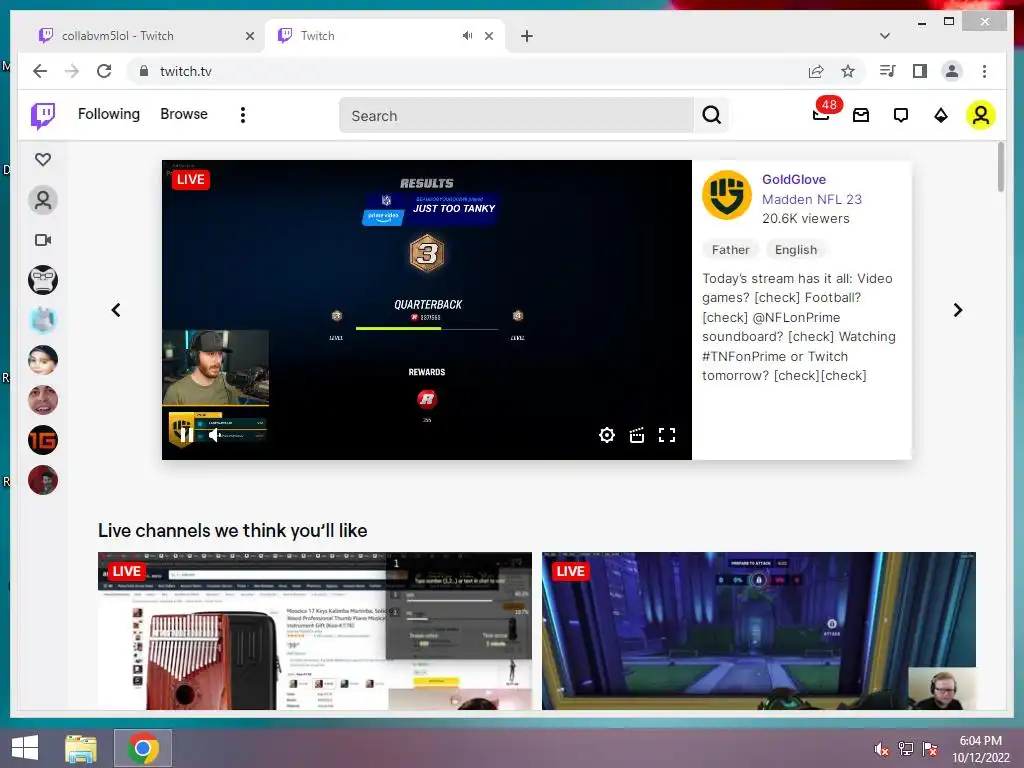Show previous featured stream carousel arrow
1024x768 pixels.
coord(116,310)
